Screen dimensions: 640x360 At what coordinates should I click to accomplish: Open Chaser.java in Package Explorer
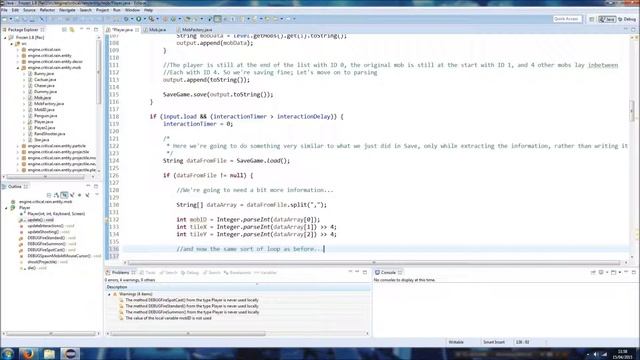(44, 86)
